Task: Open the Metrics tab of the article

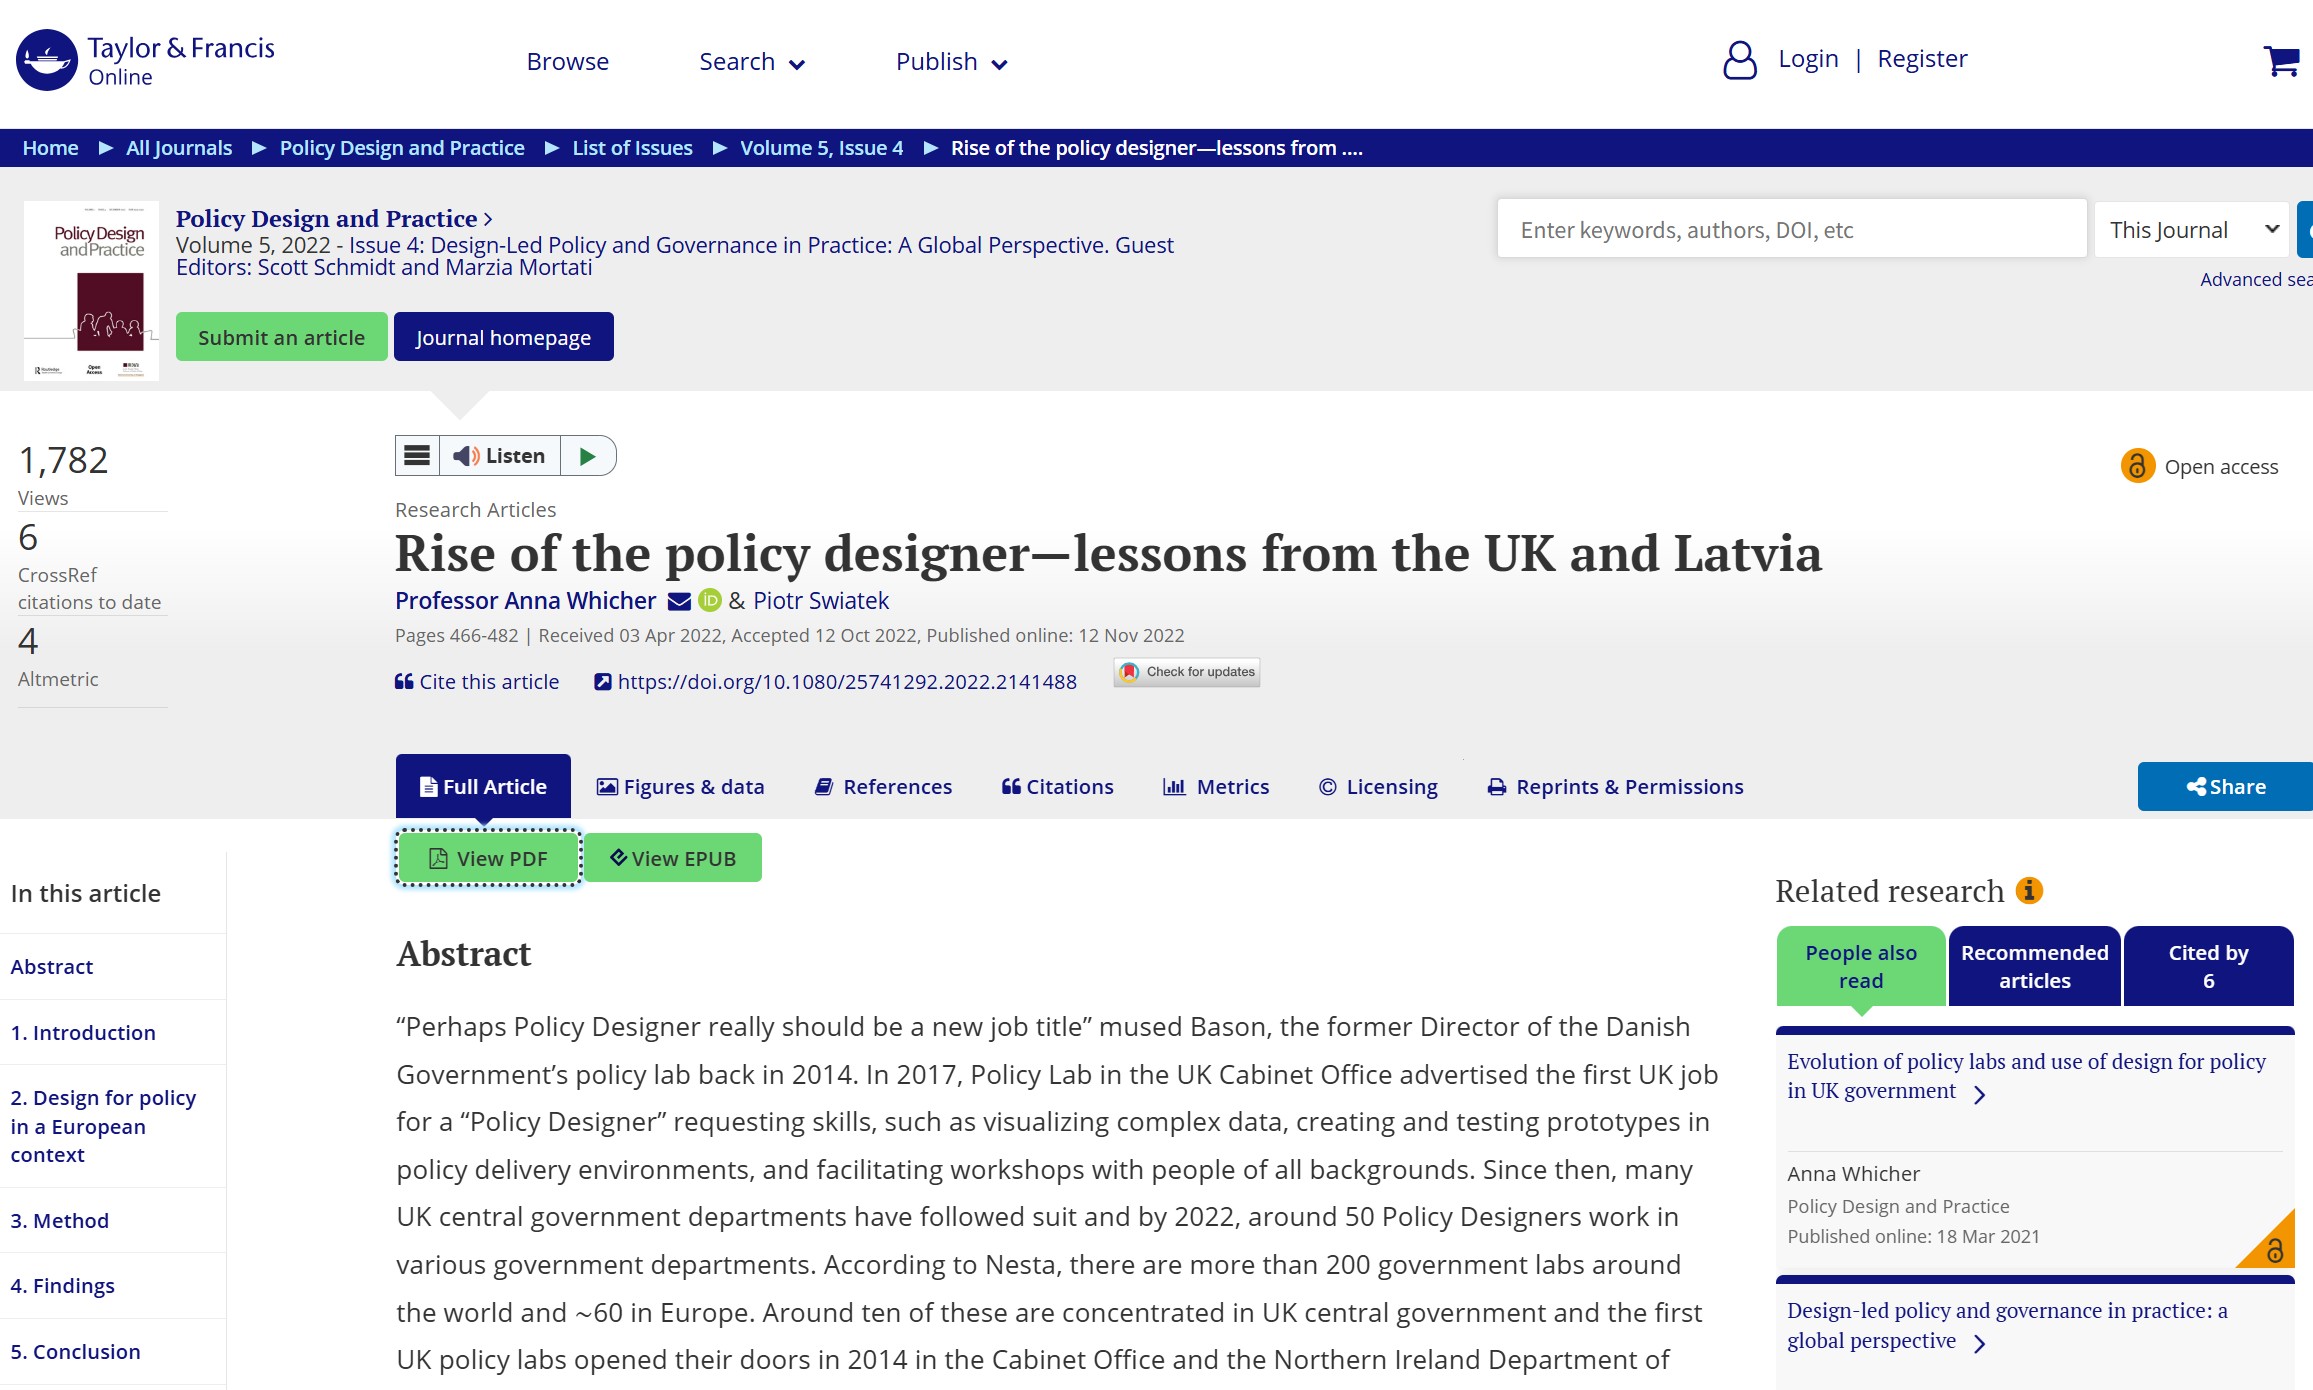Action: (1216, 786)
